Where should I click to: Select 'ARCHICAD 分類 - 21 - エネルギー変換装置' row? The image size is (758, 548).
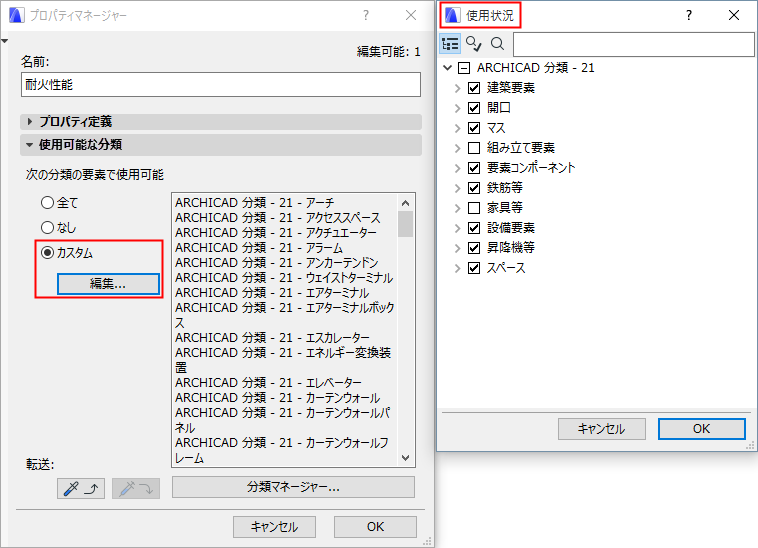coord(285,360)
